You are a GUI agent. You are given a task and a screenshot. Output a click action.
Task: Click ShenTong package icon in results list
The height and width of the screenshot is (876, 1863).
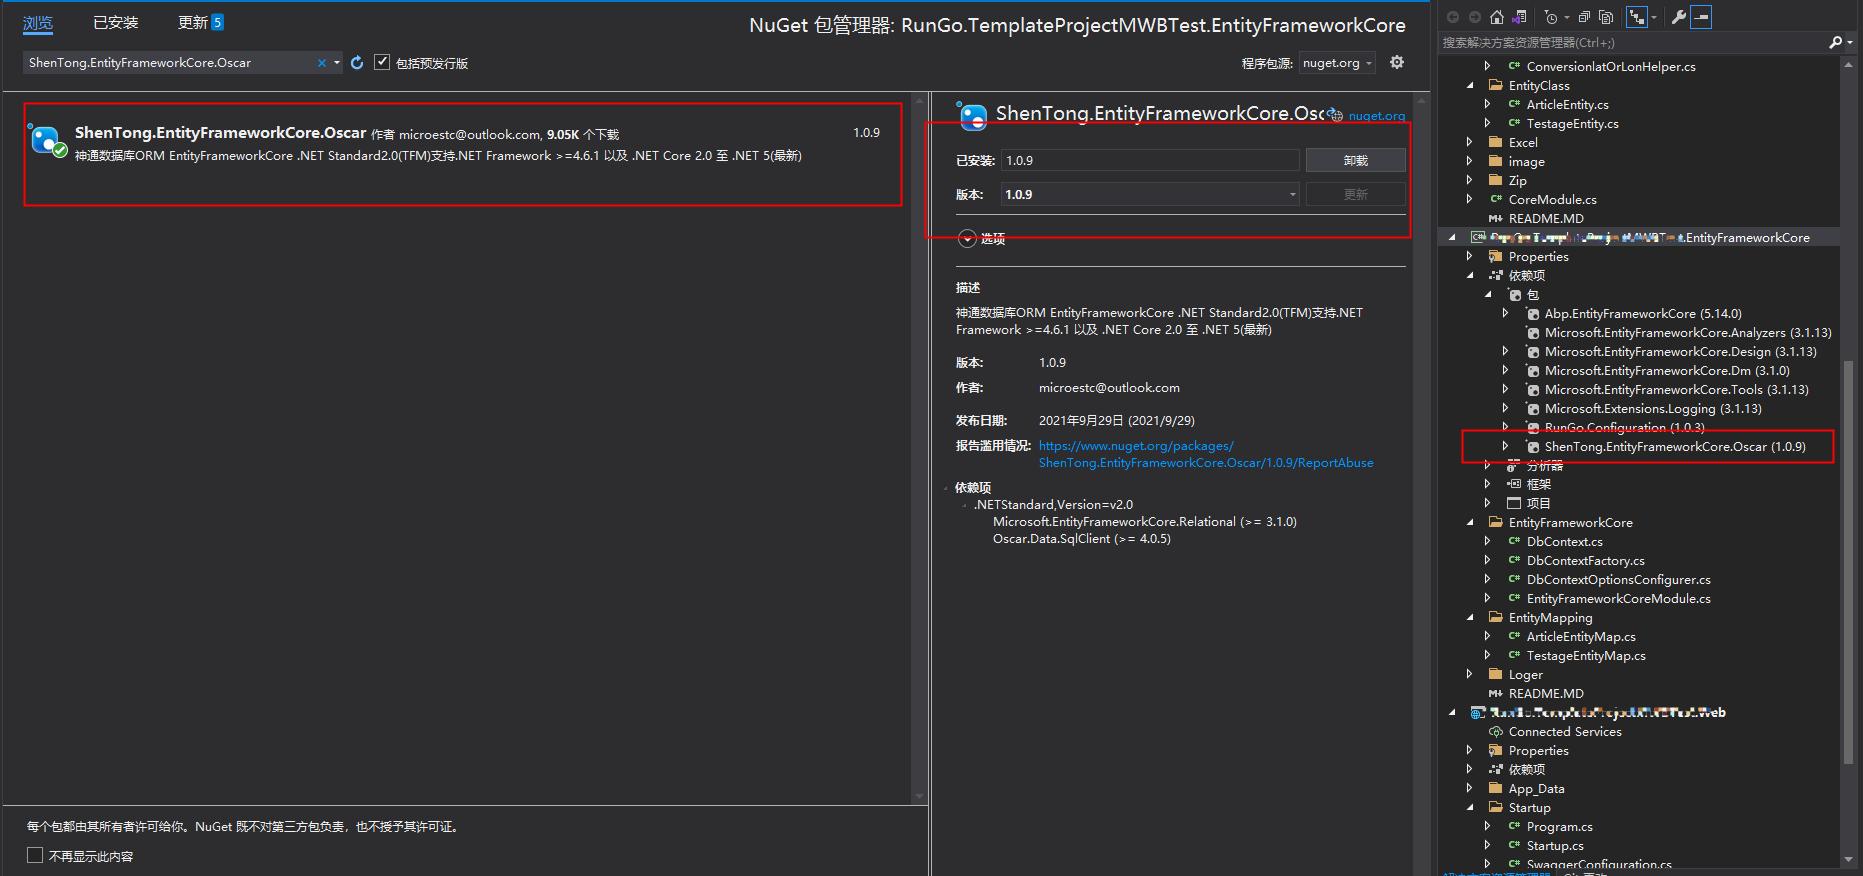[x=47, y=140]
